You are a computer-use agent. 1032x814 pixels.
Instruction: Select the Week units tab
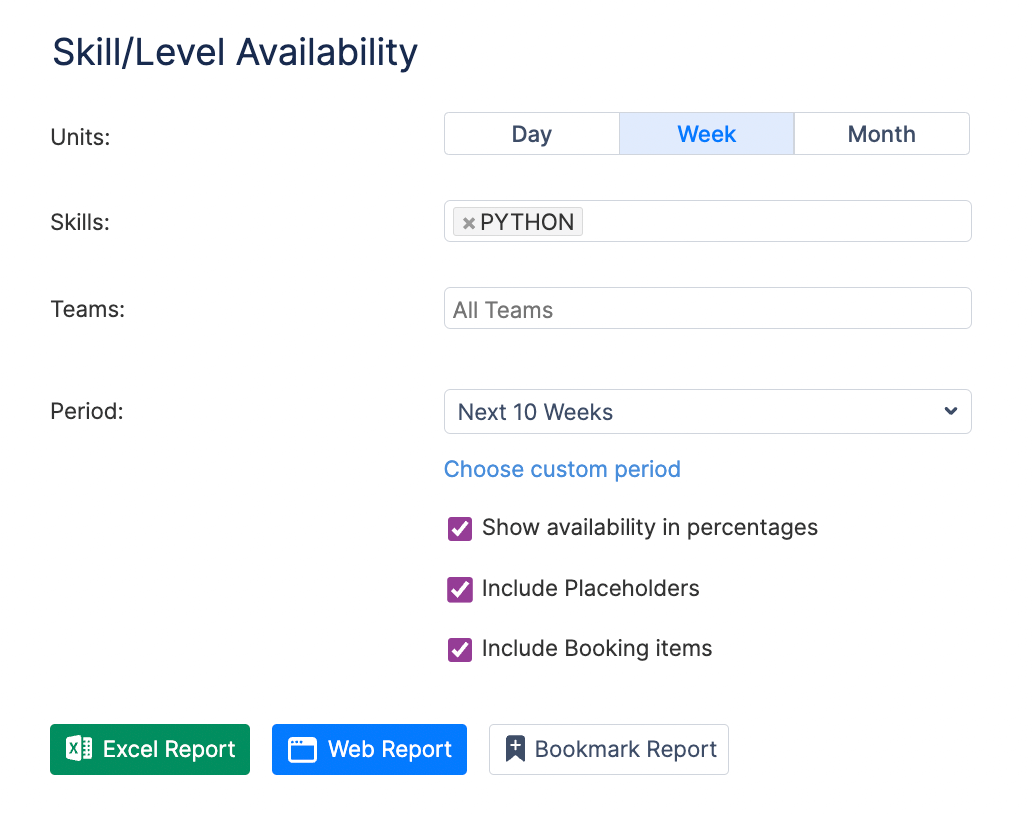706,134
